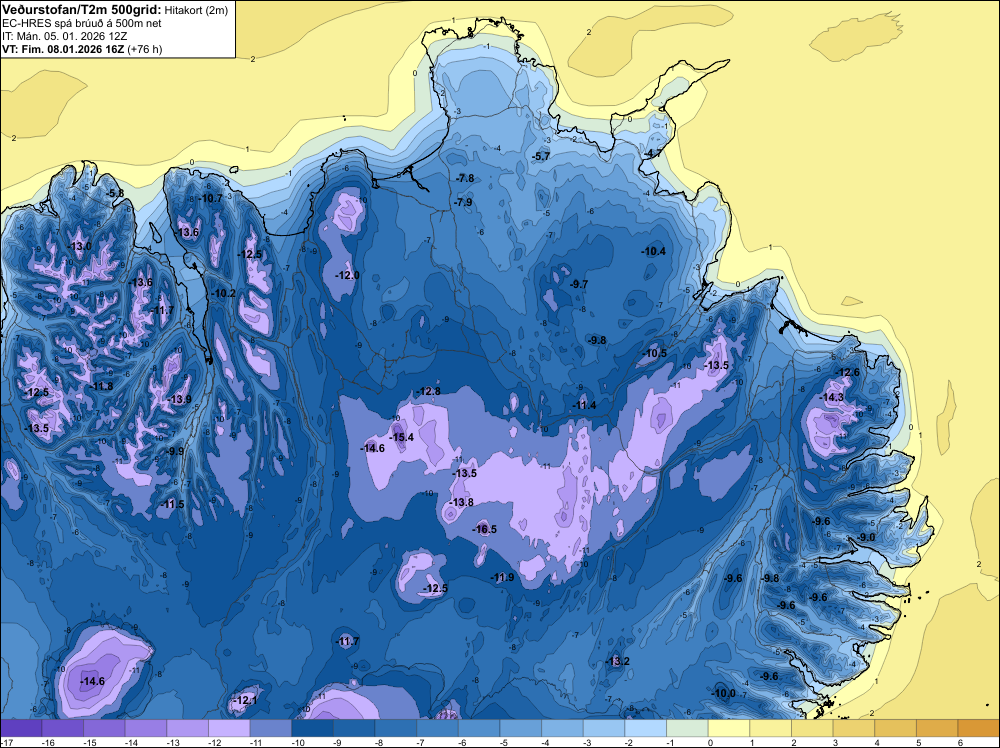This screenshot has height=748, width=1000.
Task: Click the -10.4 temperature reading
Action: point(654,251)
